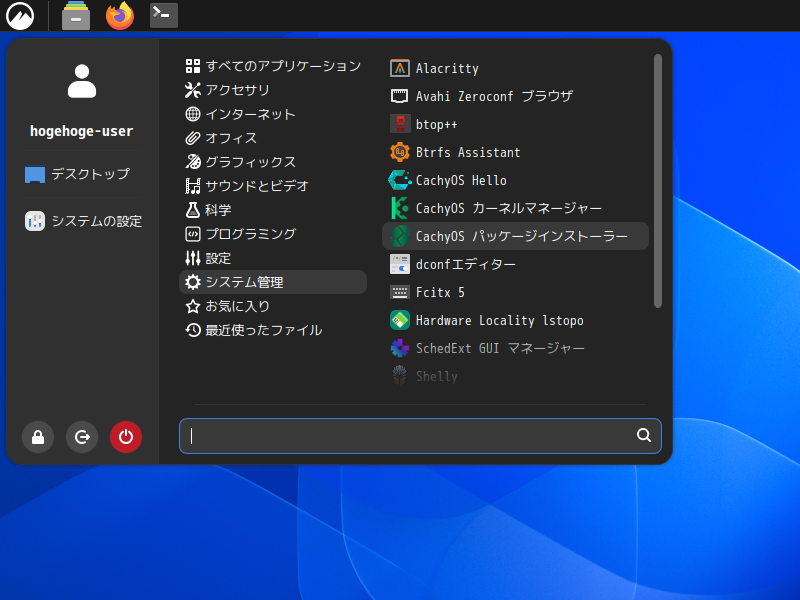The height and width of the screenshot is (600, 800).
Task: Launch dconfエディター icon
Action: (399, 264)
